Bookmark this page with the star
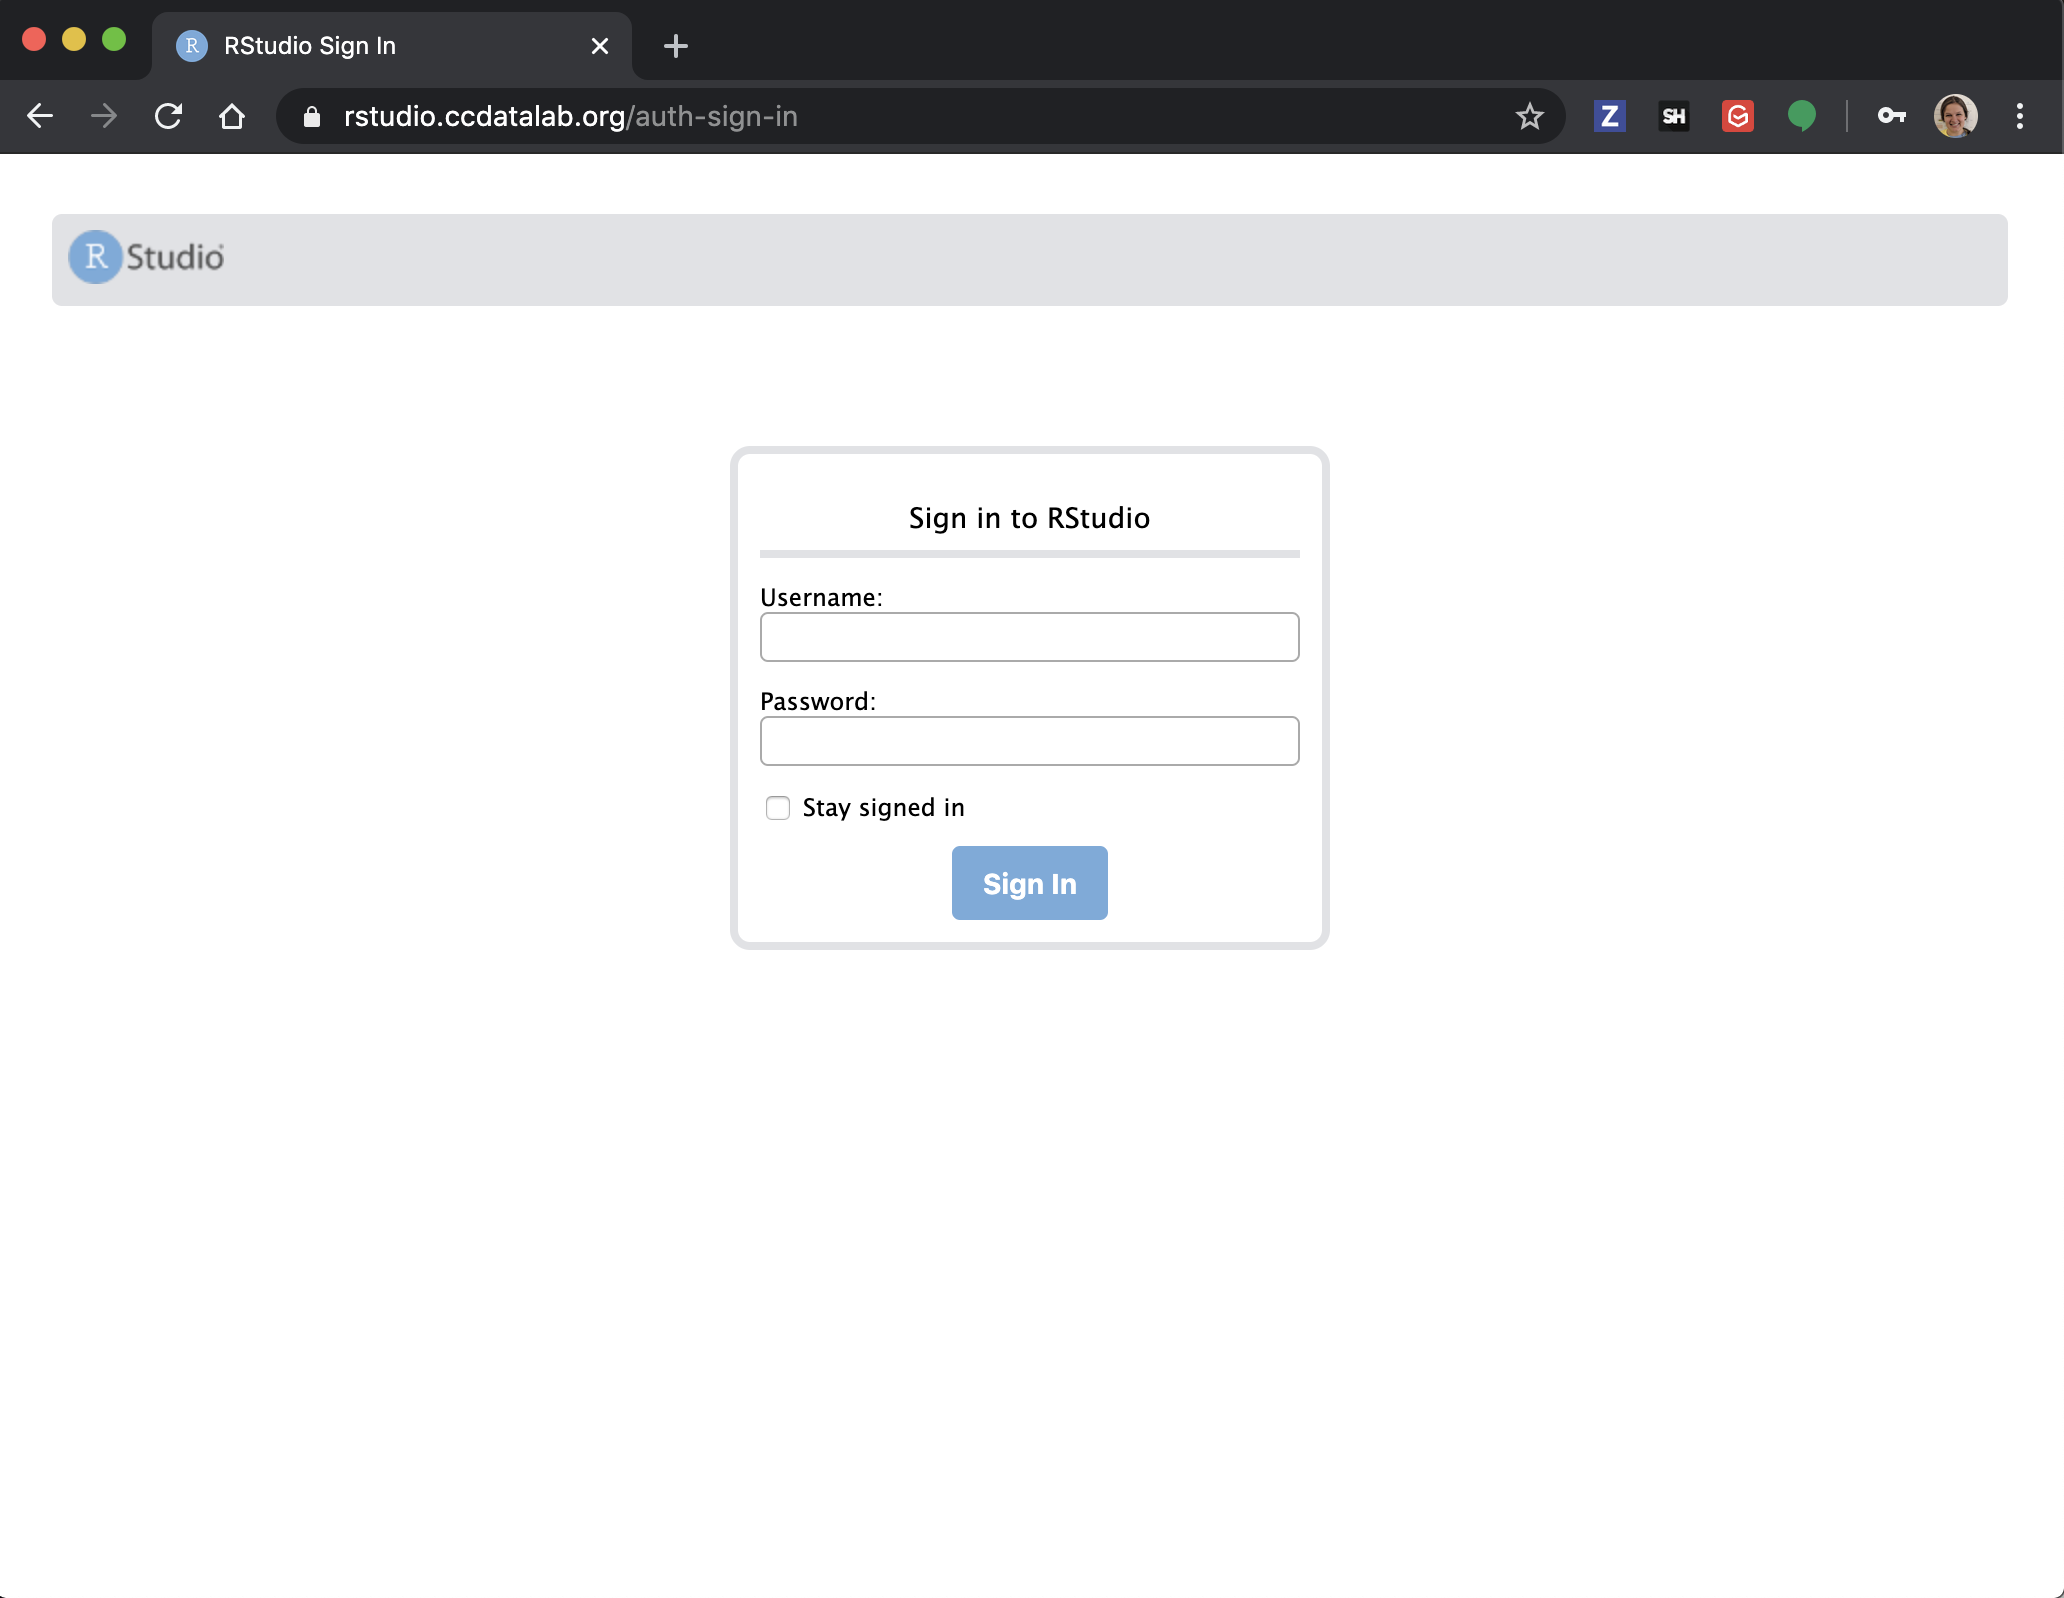The image size is (2064, 1598). [1529, 116]
